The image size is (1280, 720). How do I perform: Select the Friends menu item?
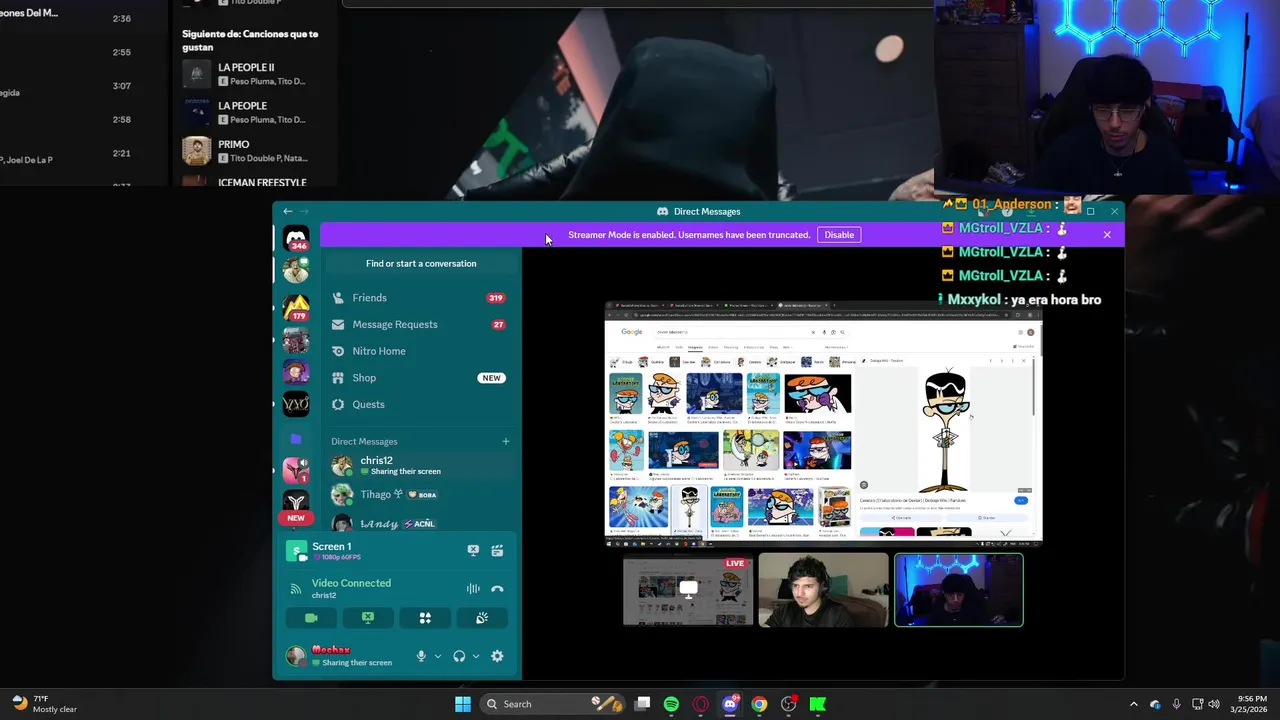click(420, 298)
